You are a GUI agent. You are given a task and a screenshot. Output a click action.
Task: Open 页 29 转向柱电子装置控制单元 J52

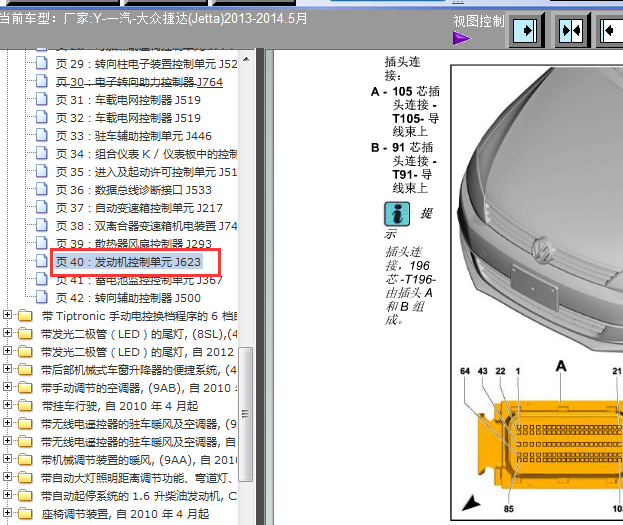(x=146, y=64)
